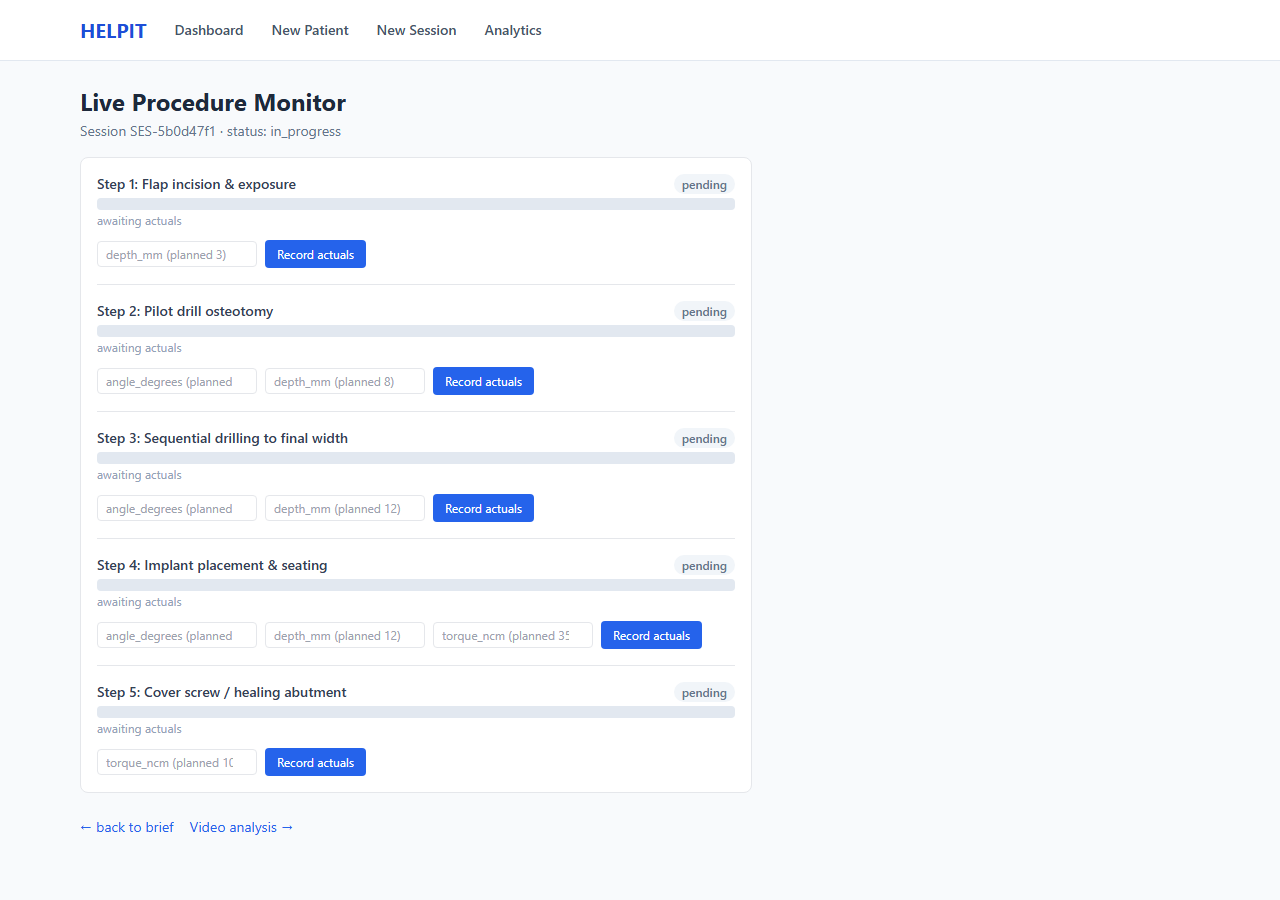Click Step 5 progress bar

pyautogui.click(x=416, y=712)
